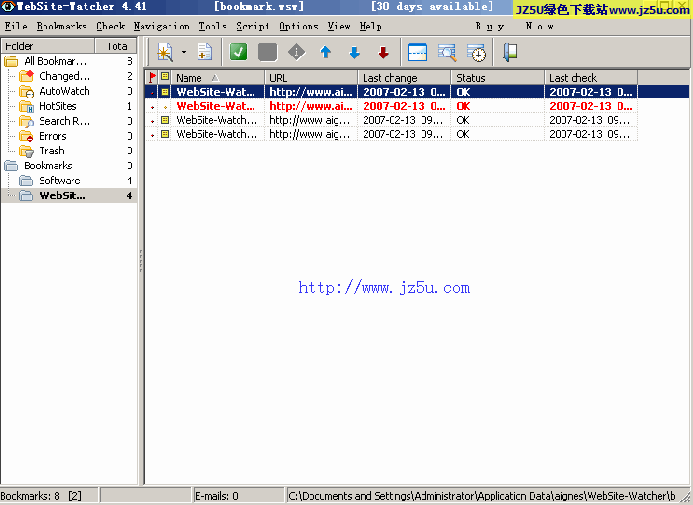Sort by Last check column header

point(591,77)
